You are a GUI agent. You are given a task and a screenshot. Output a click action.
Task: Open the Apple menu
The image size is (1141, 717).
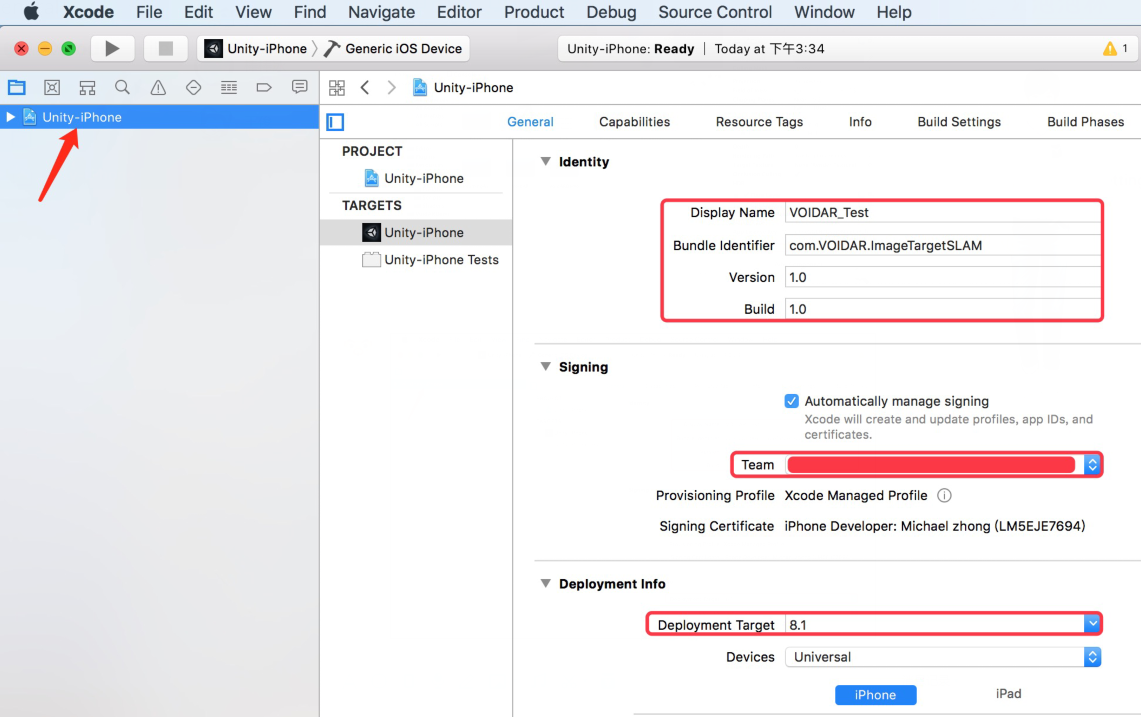[31, 12]
